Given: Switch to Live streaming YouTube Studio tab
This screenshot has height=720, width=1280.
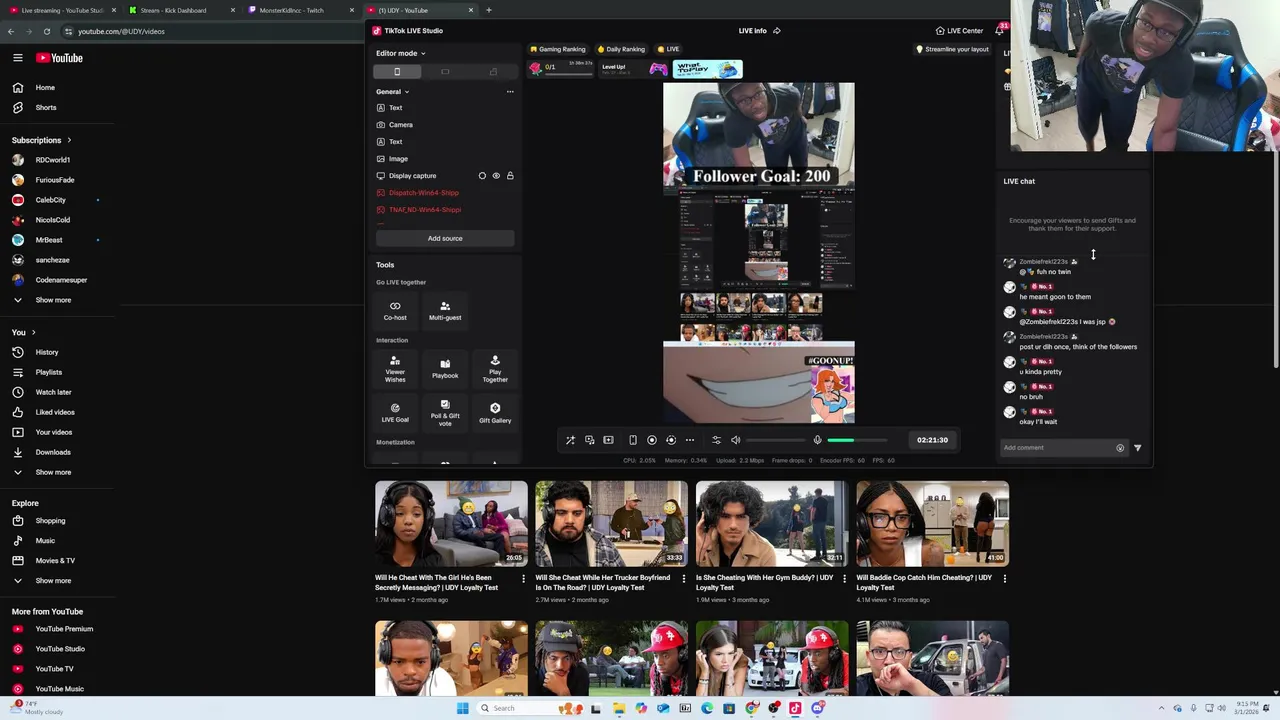Looking at the screenshot, I should [60, 10].
